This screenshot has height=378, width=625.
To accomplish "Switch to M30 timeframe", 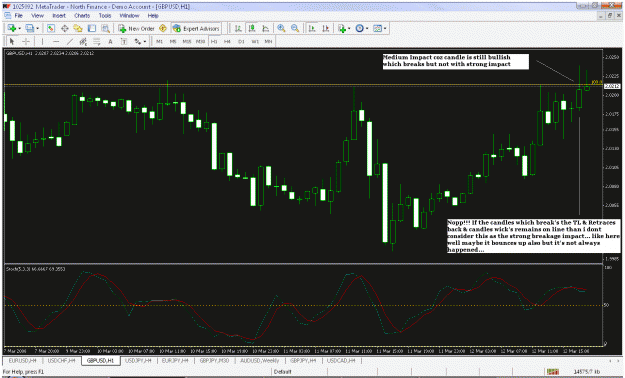I will coord(200,41).
